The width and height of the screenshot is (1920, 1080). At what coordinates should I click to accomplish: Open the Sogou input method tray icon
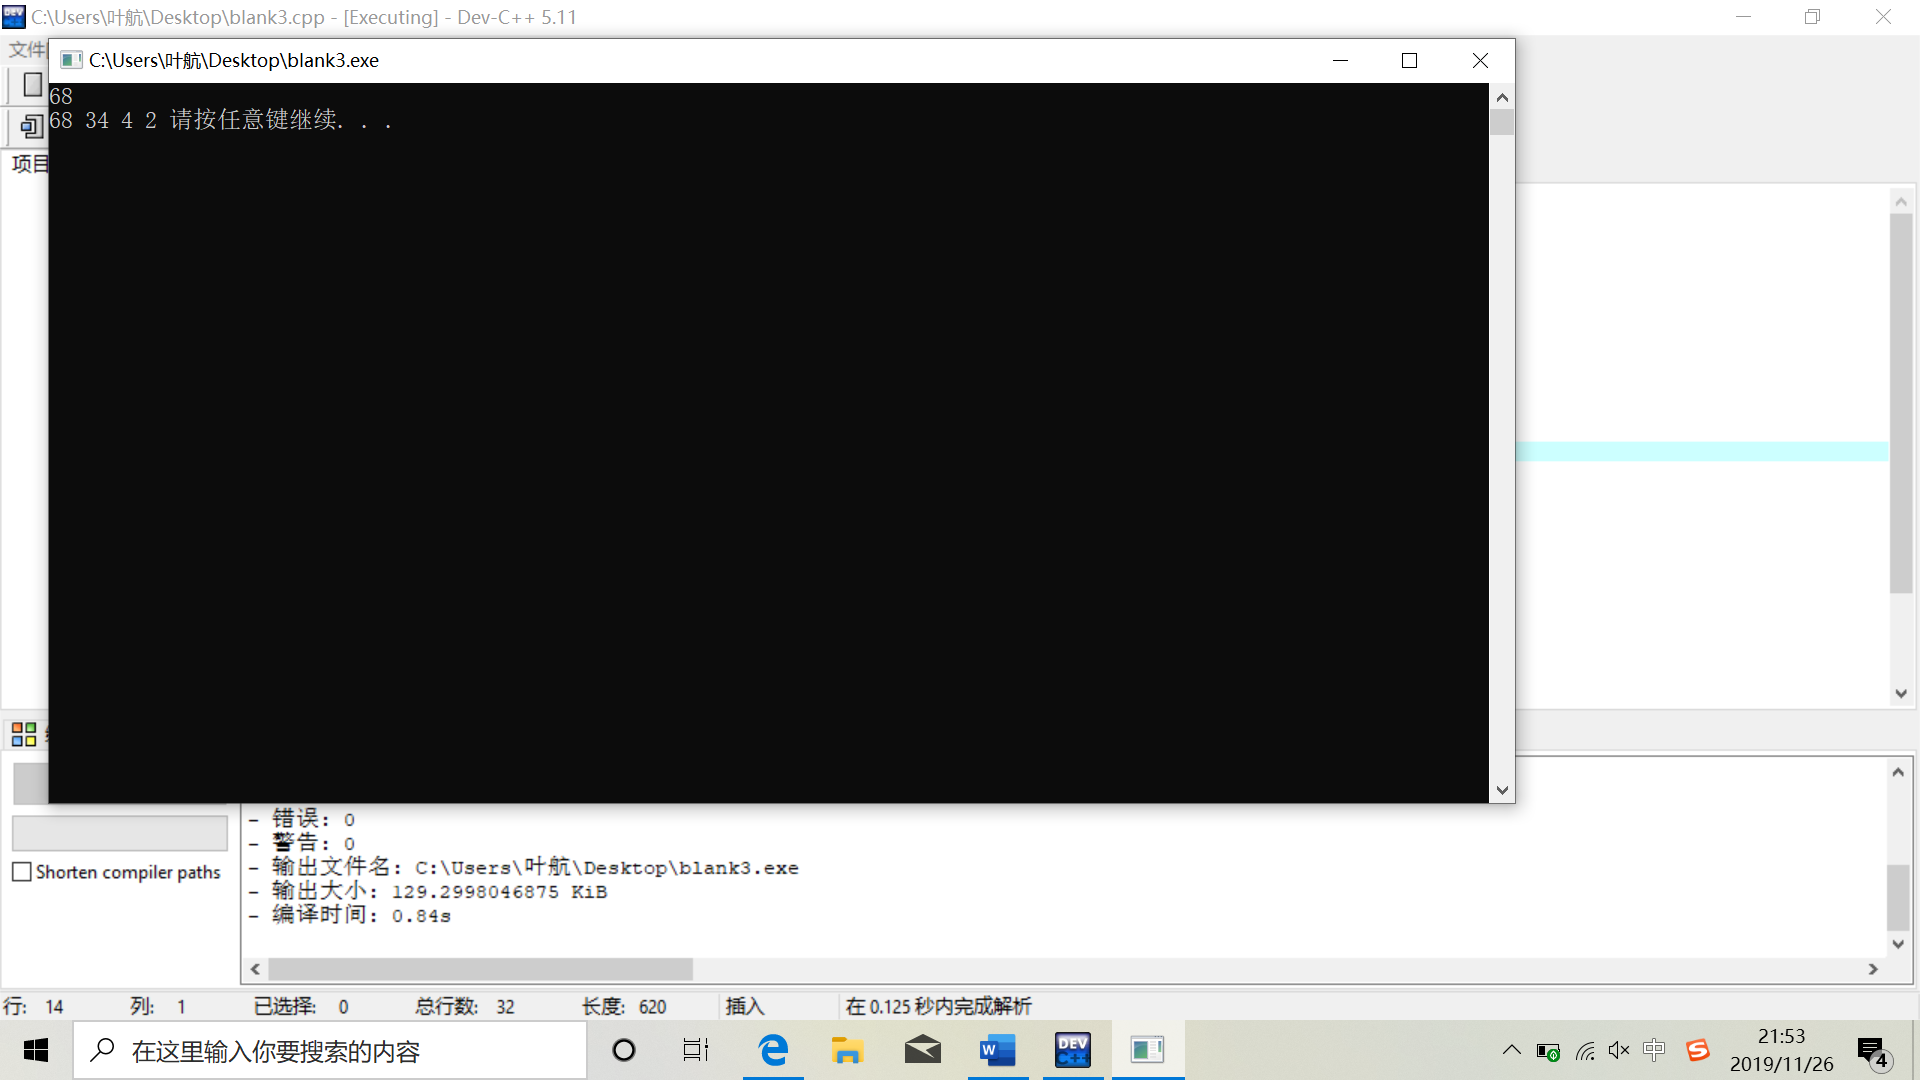tap(1697, 1050)
